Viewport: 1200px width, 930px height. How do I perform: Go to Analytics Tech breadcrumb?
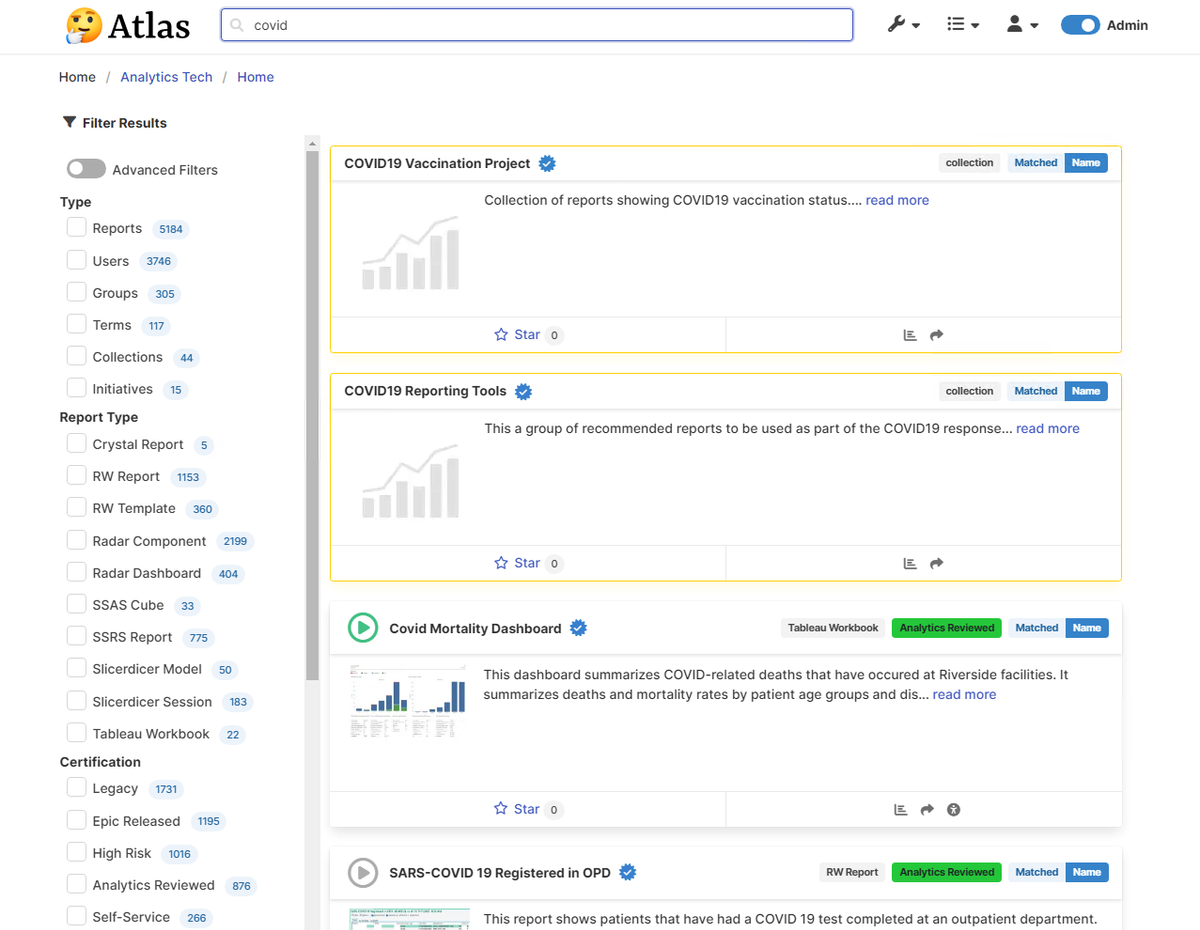pos(166,77)
